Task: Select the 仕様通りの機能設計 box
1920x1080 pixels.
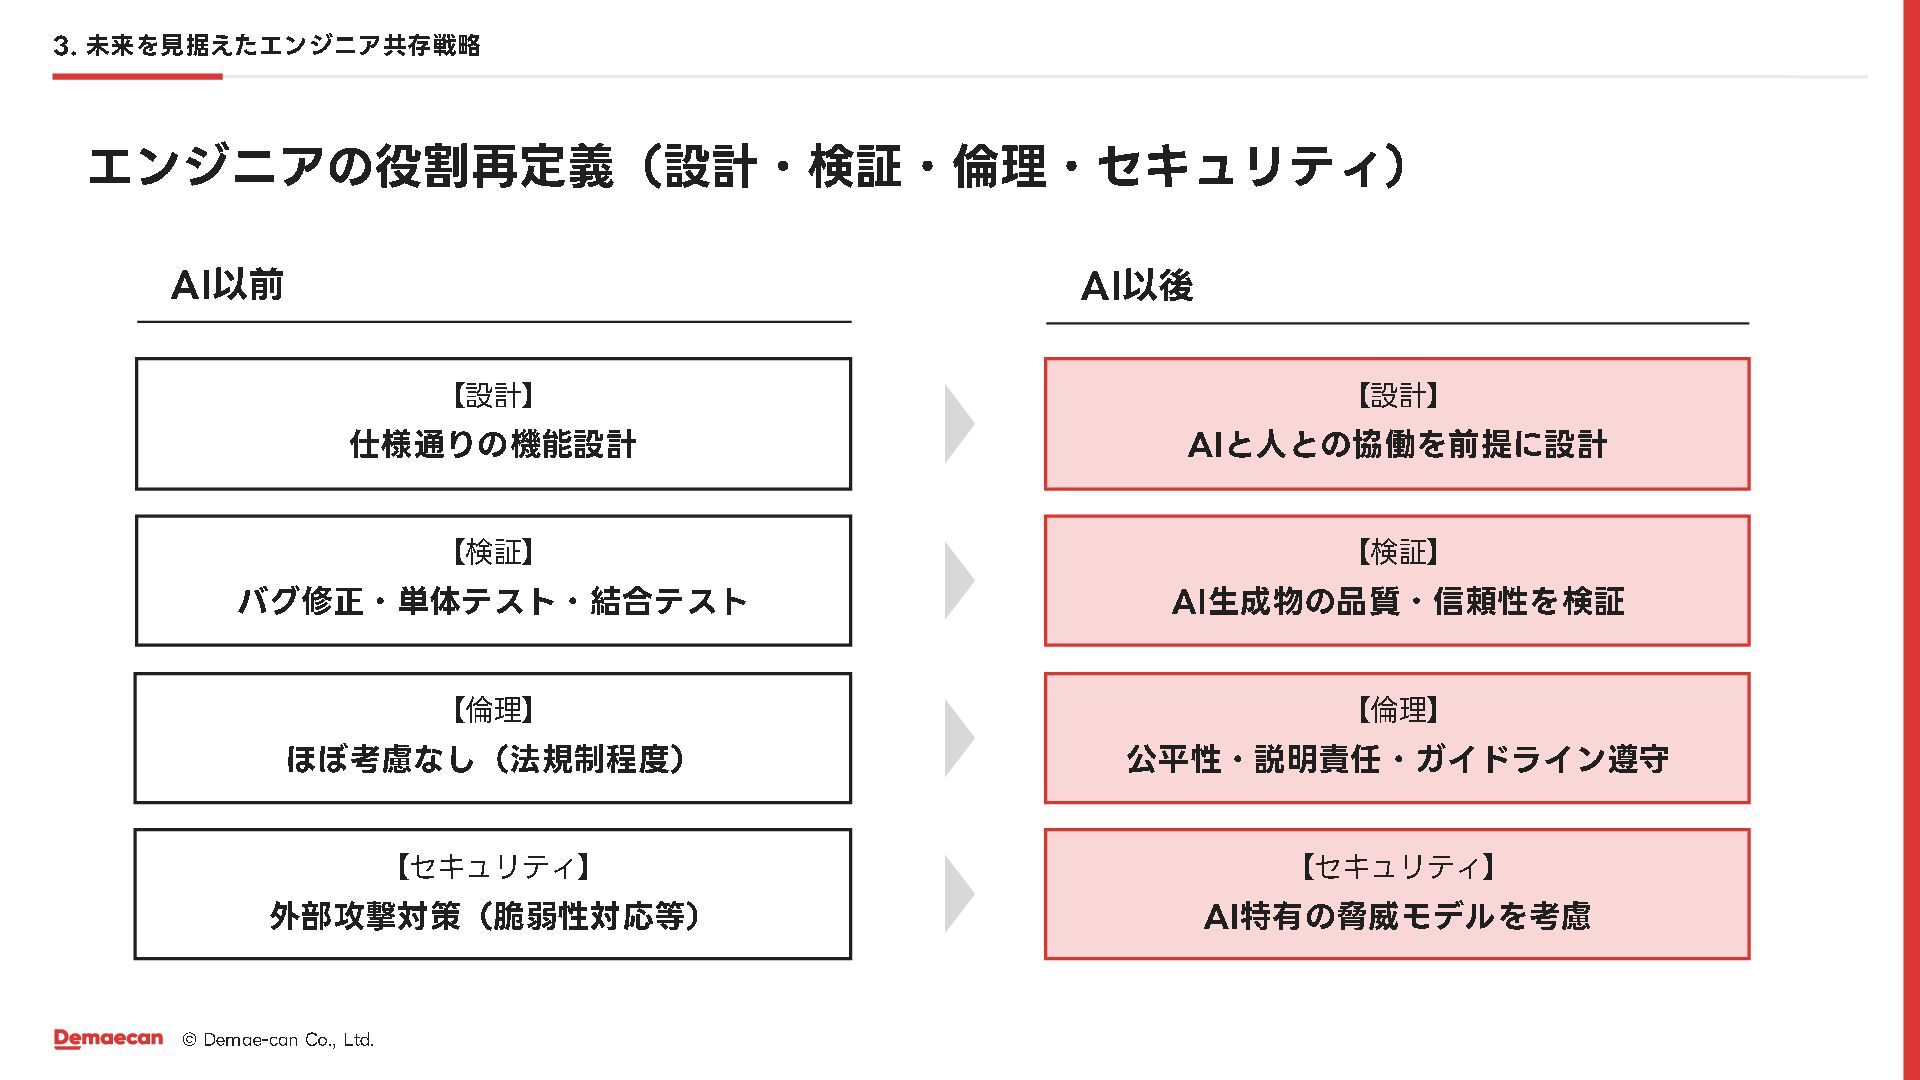Action: point(493,424)
